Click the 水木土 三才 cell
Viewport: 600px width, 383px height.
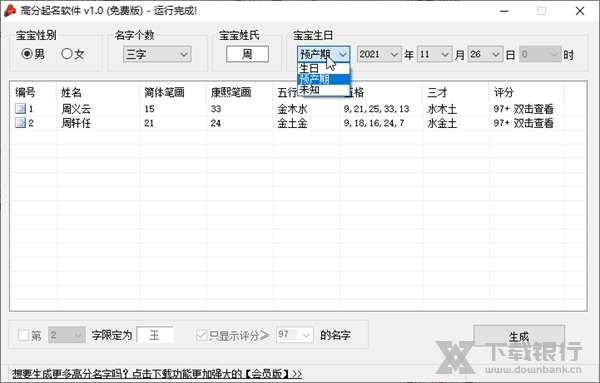click(442, 109)
